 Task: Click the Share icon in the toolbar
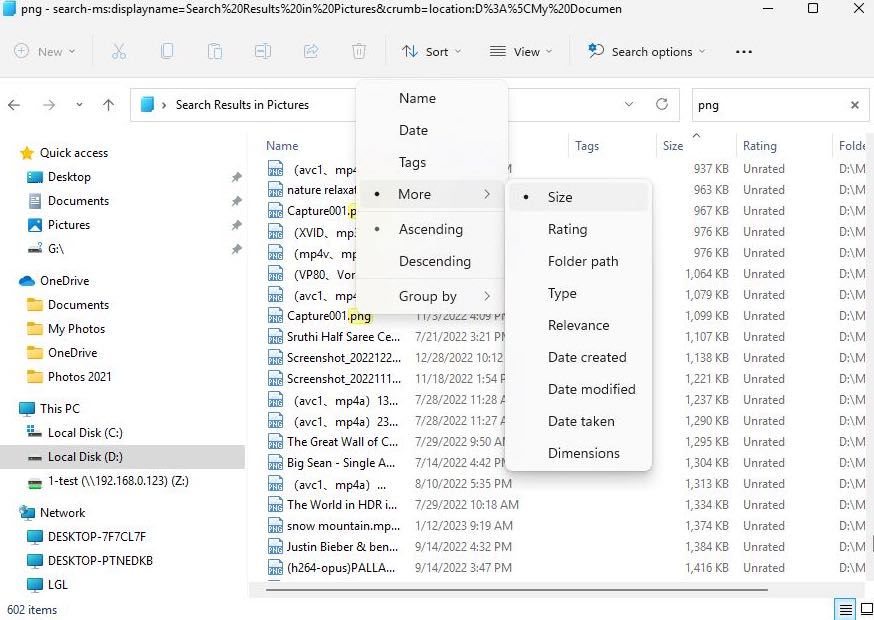coord(311,50)
